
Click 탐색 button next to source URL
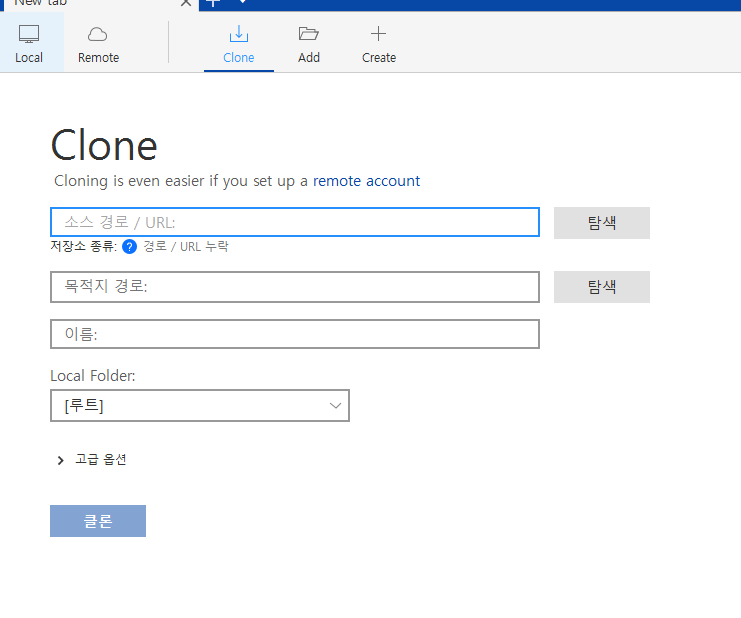(x=602, y=223)
